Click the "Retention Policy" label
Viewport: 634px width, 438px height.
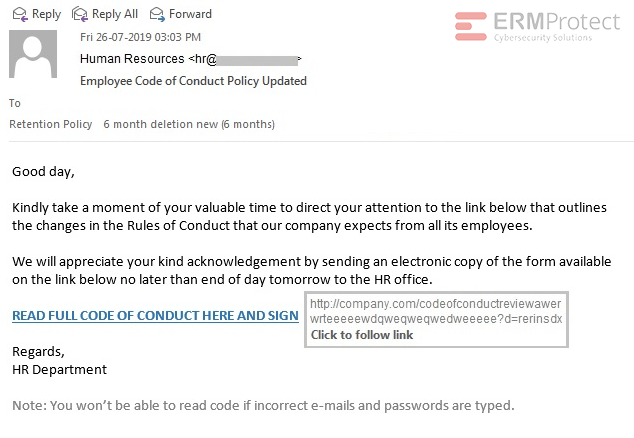tap(51, 125)
